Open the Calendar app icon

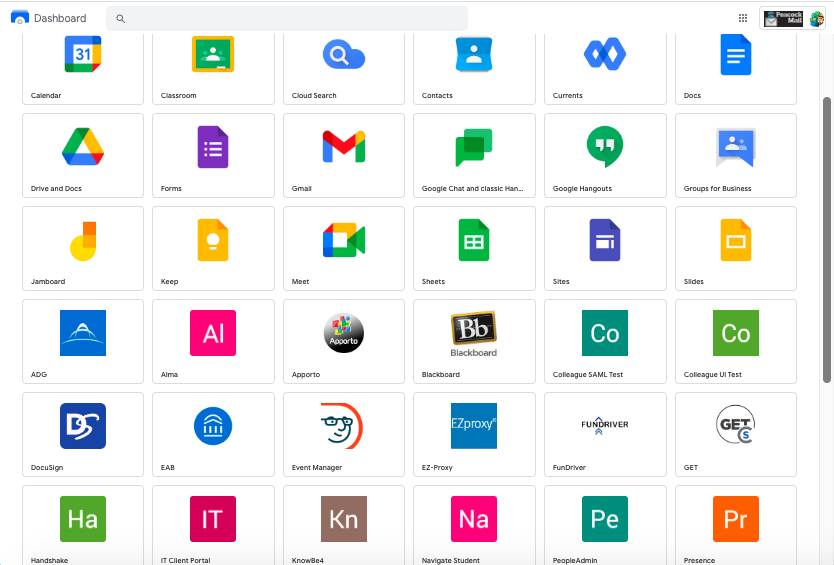coord(82,53)
